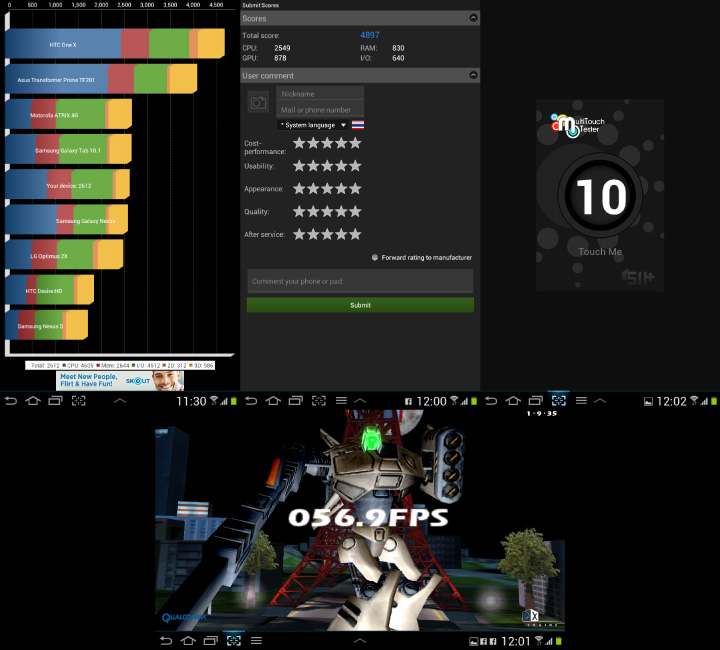Viewport: 720px width, 650px height.
Task: Expand the up chevron in the 12:00 bar
Action: (x=360, y=401)
